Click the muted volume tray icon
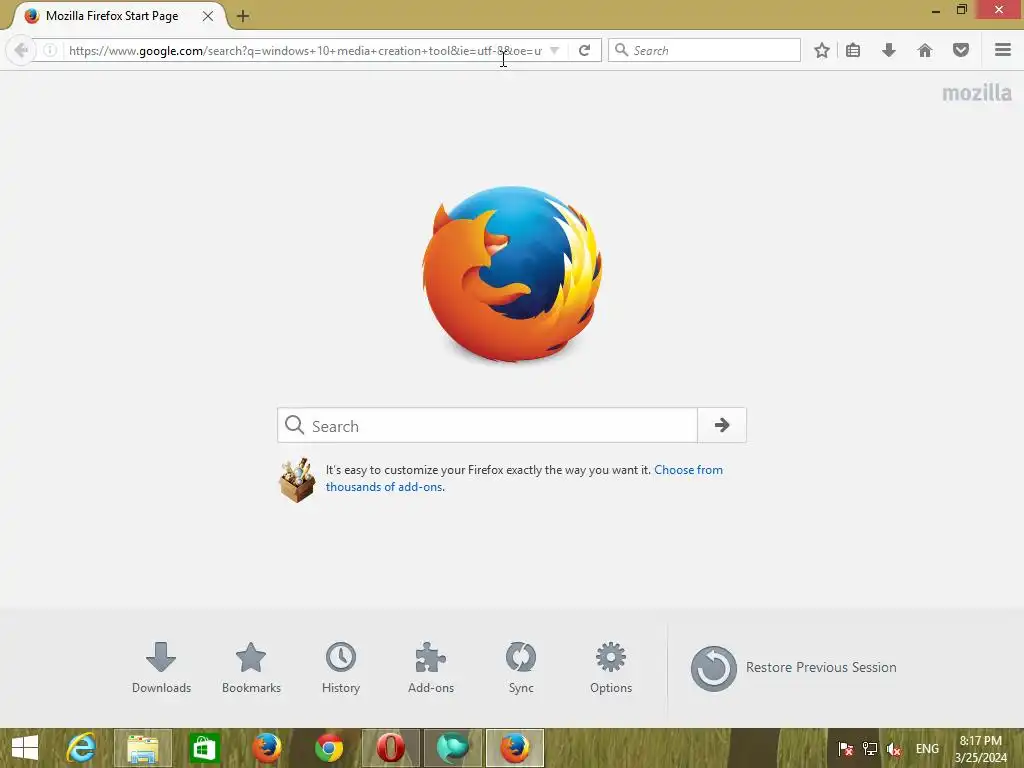This screenshot has height=768, width=1024. tap(894, 748)
